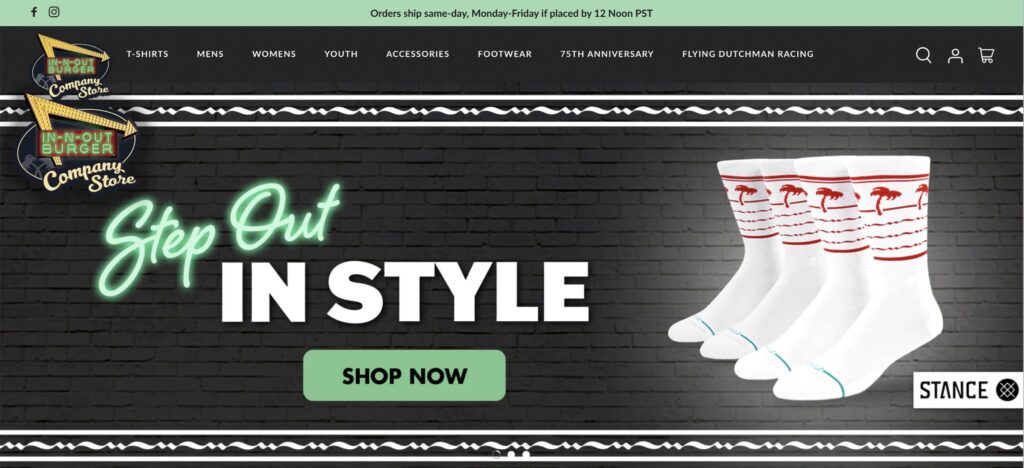
Task: Open the T-Shirts menu
Action: click(x=148, y=54)
